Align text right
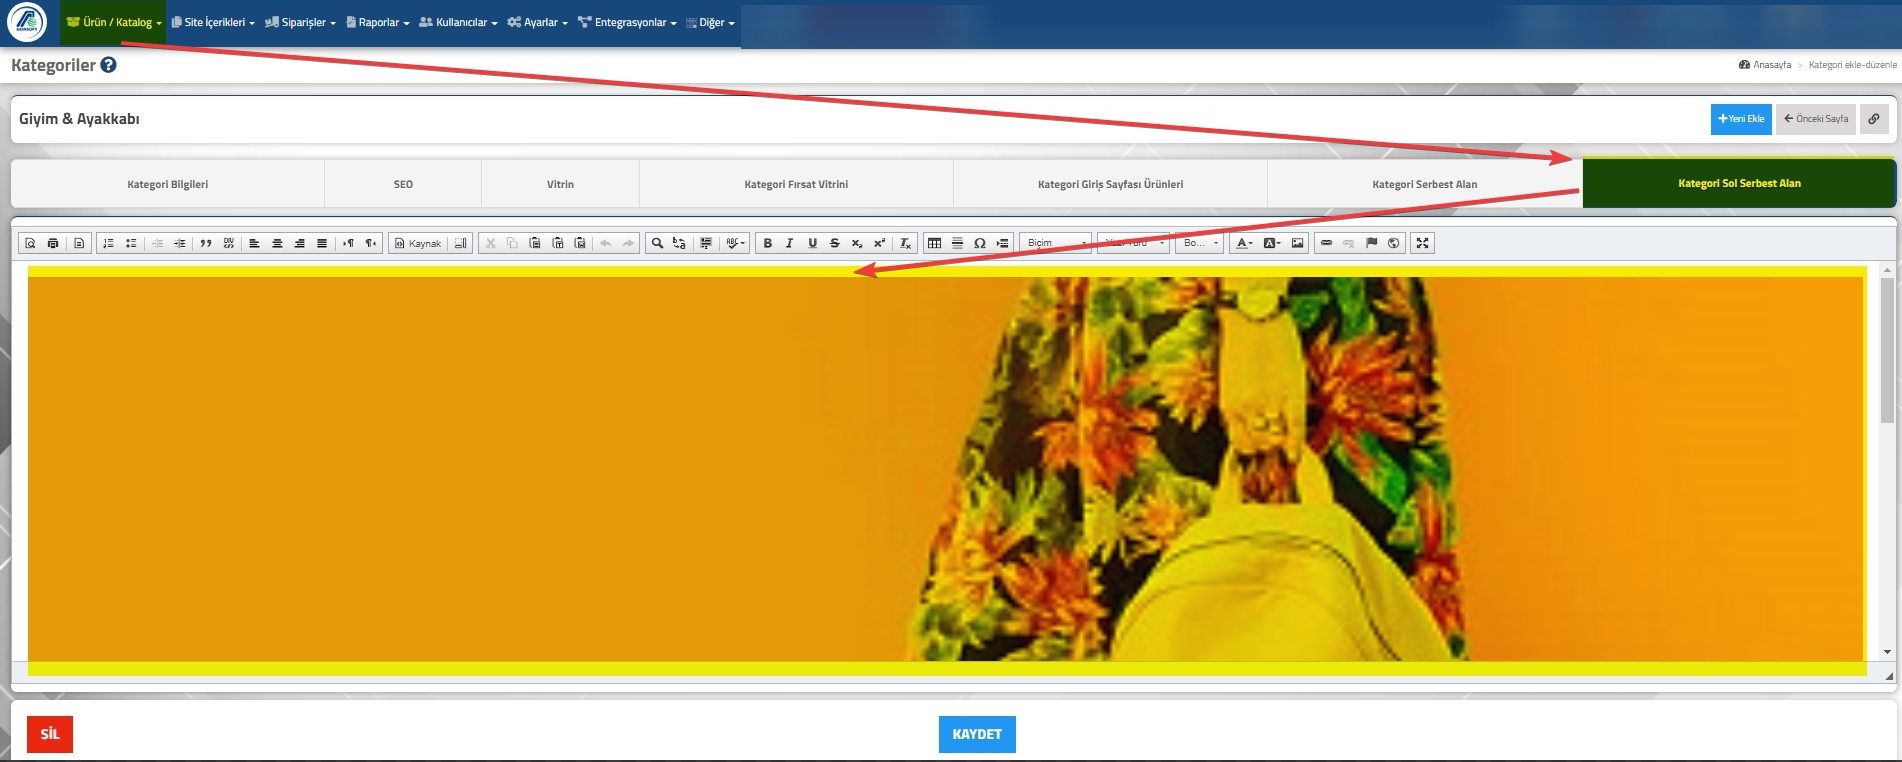The image size is (1902, 762). click(x=299, y=243)
